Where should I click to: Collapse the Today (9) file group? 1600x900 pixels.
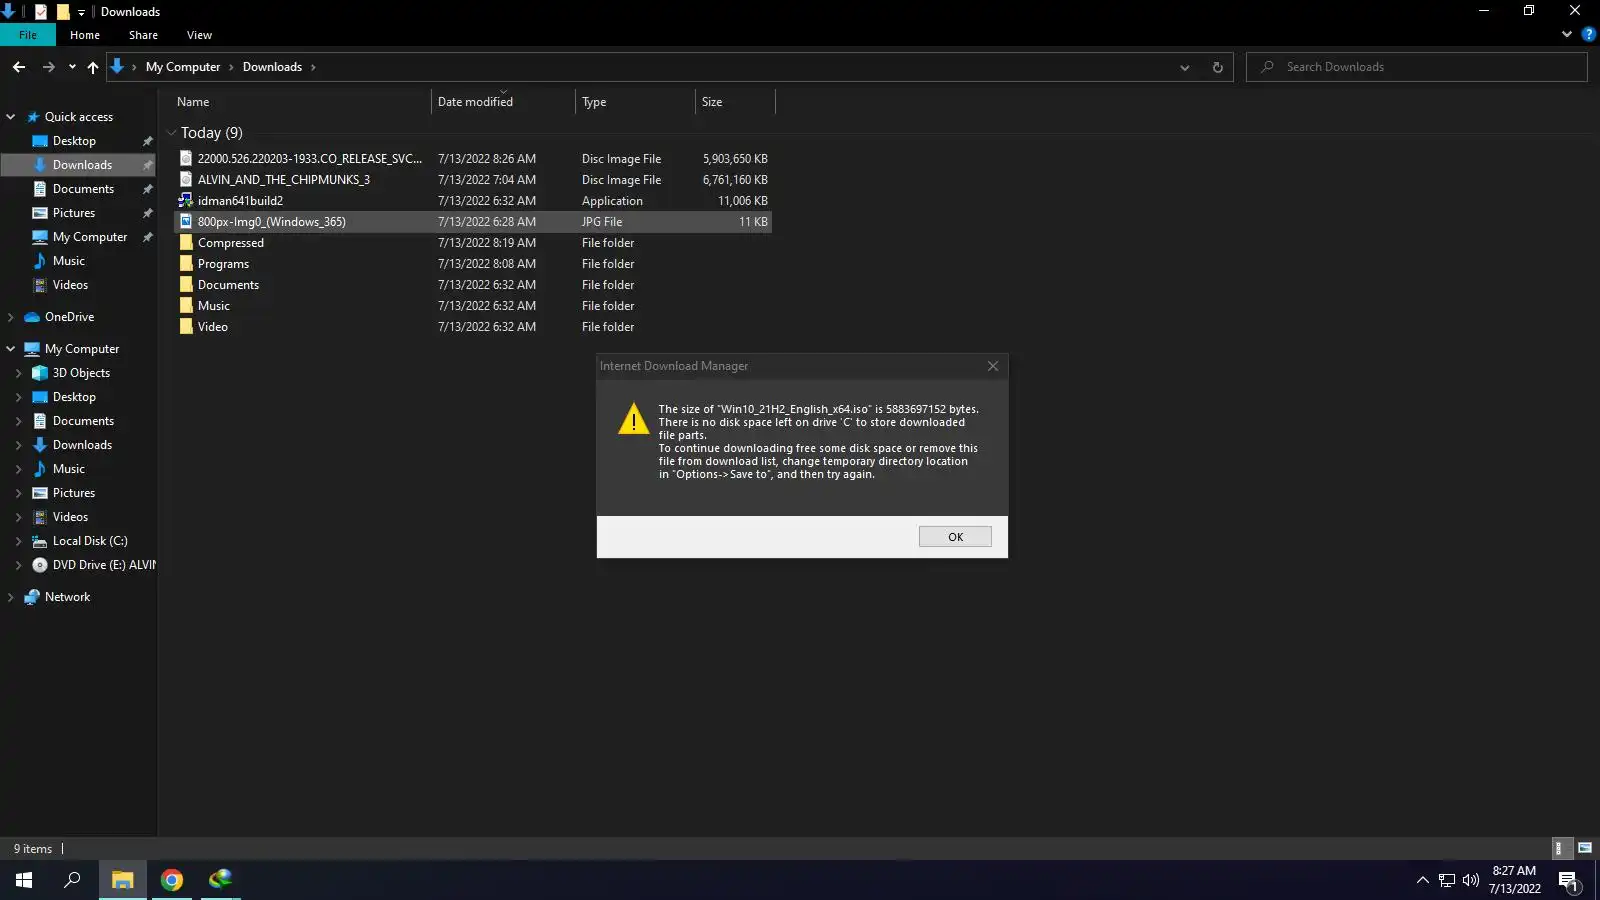coord(171,133)
